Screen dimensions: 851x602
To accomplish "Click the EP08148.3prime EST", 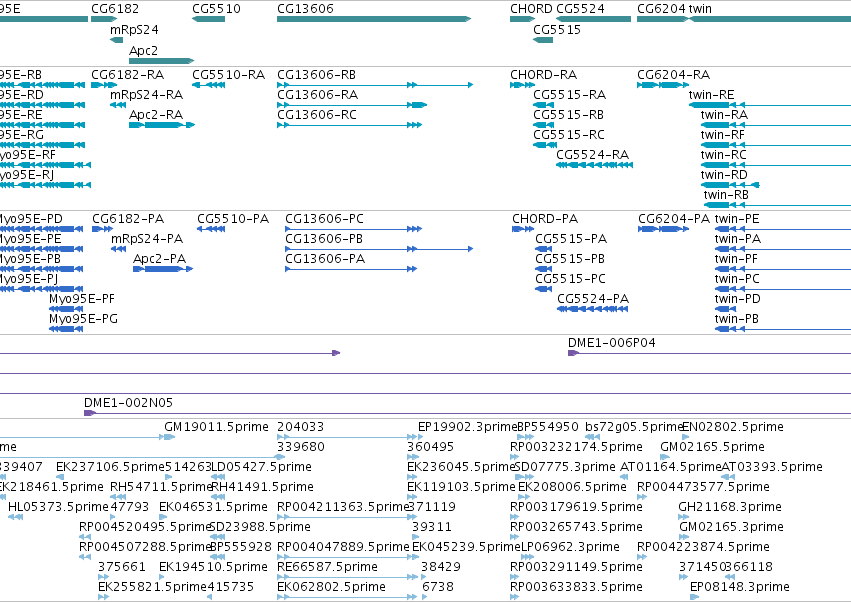I will tap(695, 597).
